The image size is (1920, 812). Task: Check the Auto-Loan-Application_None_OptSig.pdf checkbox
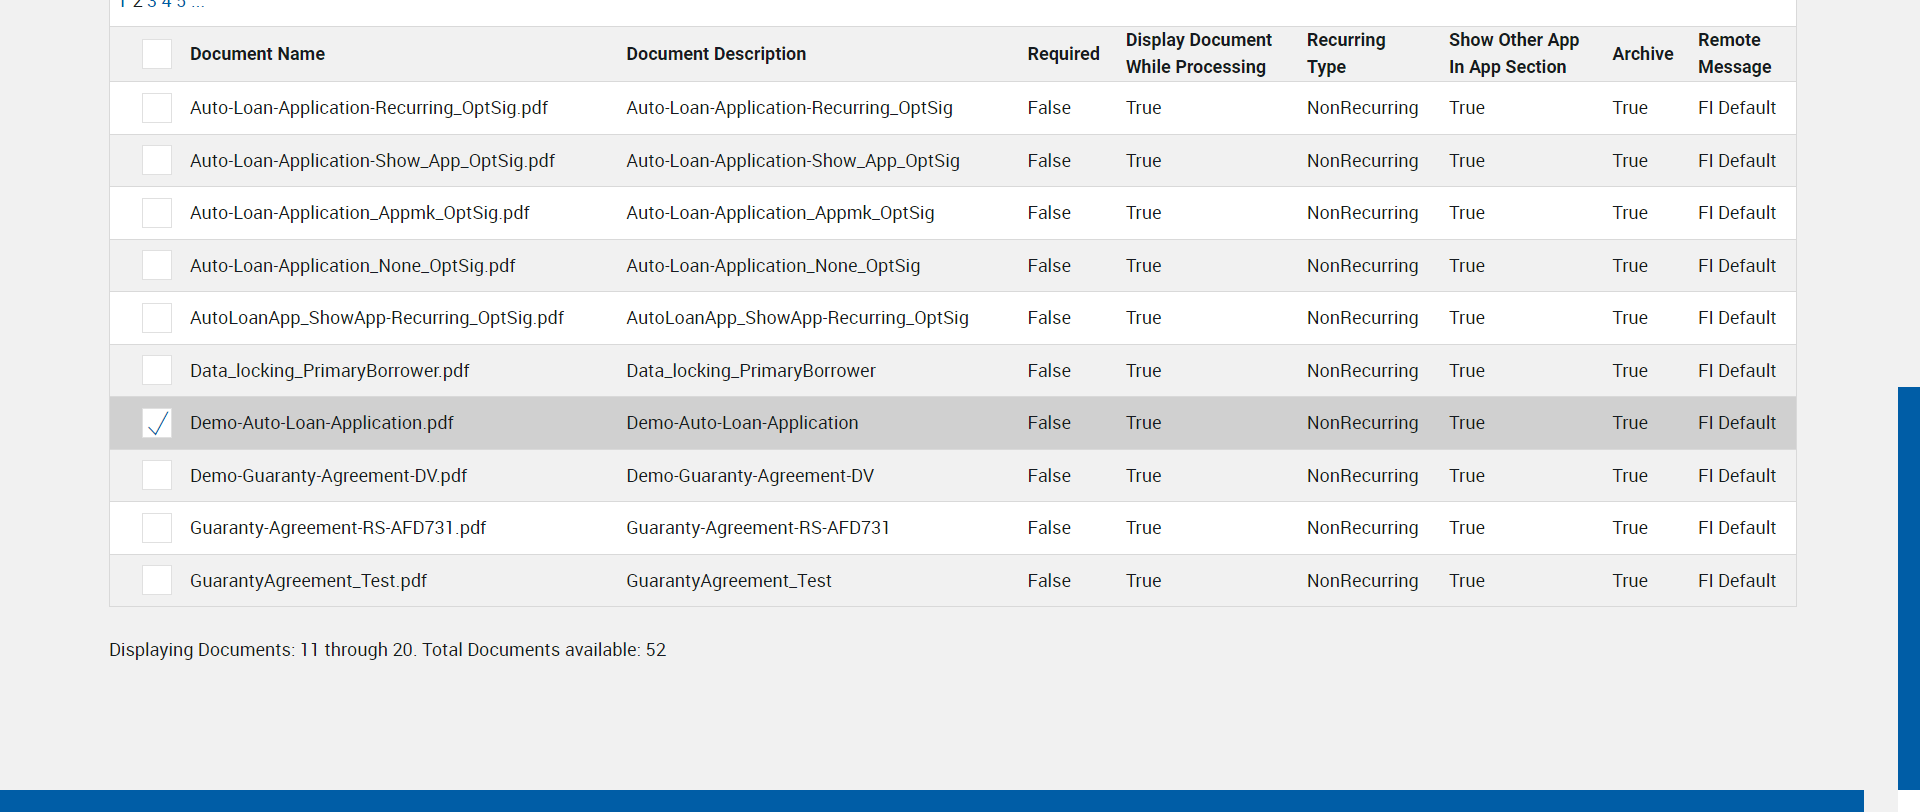[x=157, y=266]
